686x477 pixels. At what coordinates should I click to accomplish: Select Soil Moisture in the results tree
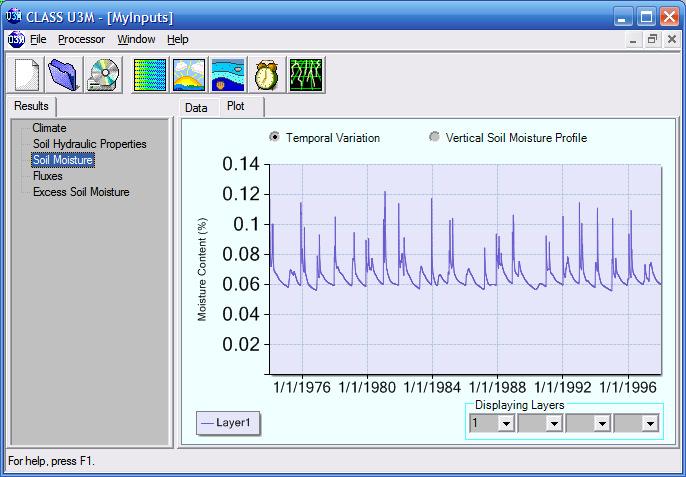63,160
